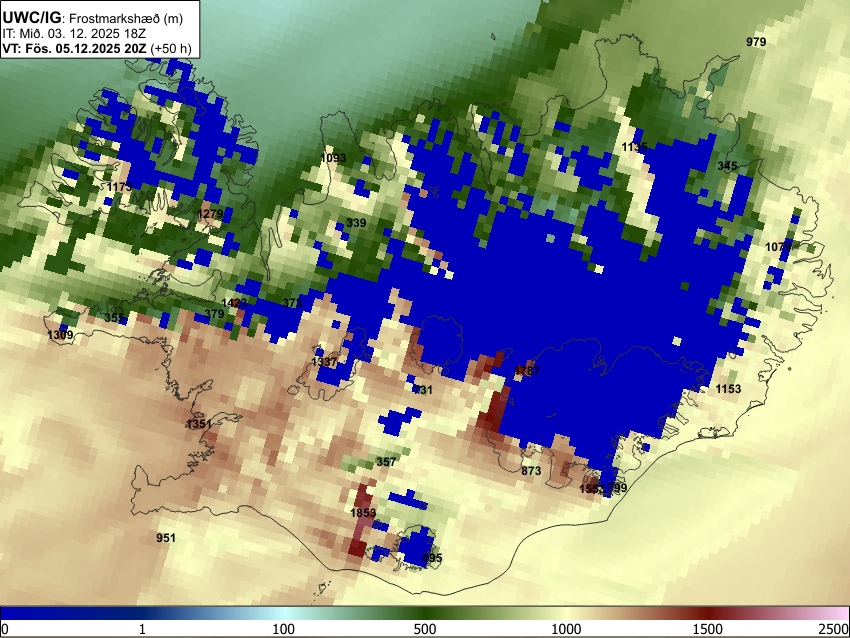Click the freezing level value 1135

pyautogui.click(x=634, y=147)
